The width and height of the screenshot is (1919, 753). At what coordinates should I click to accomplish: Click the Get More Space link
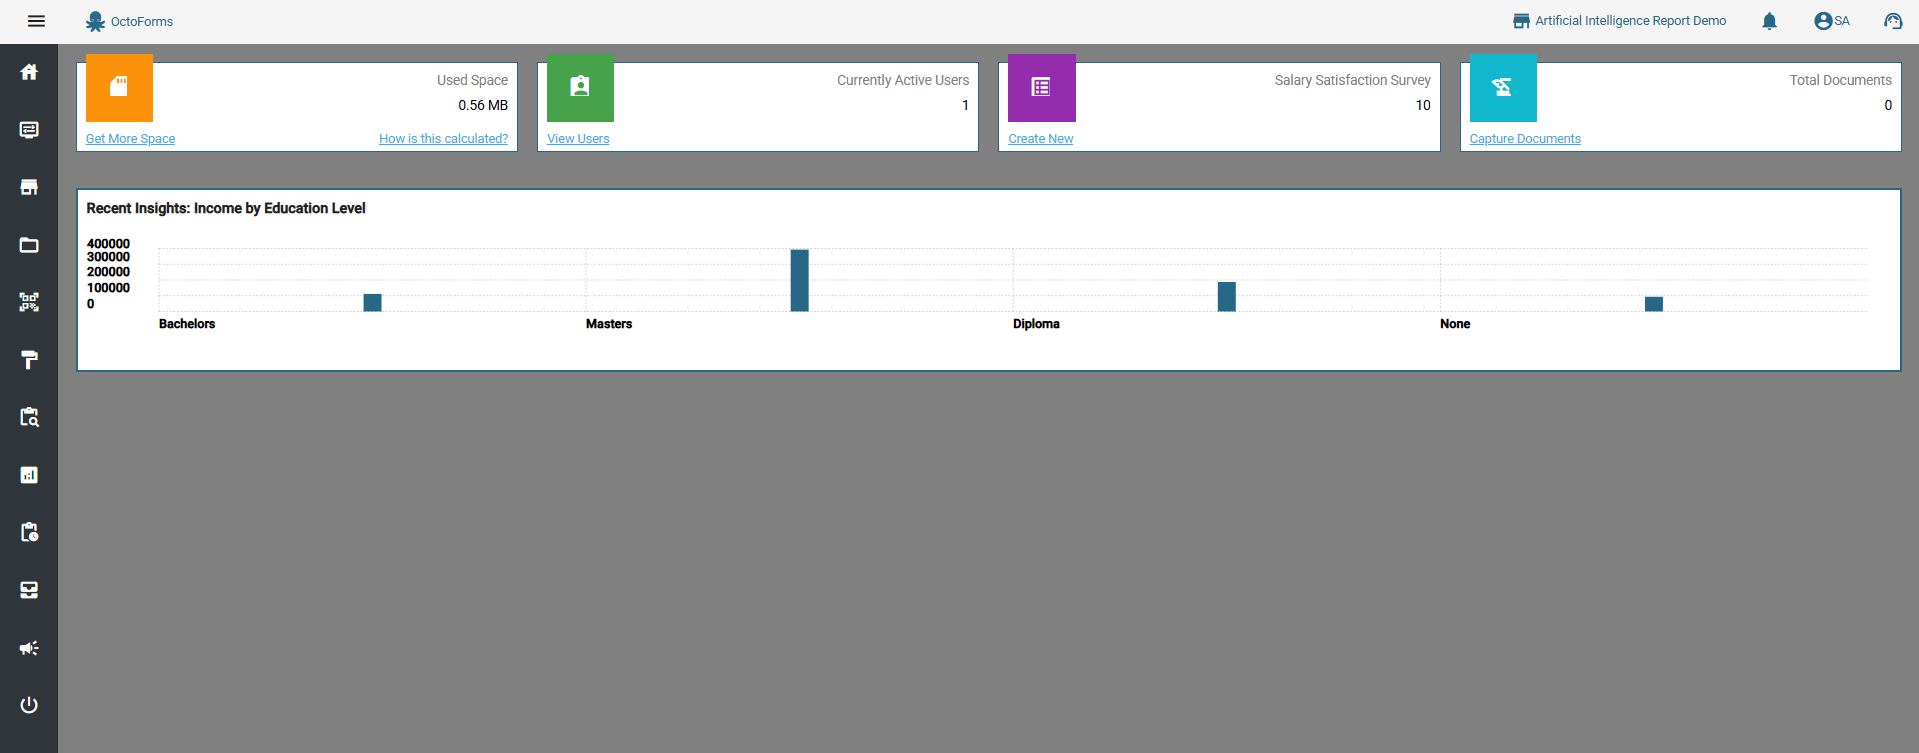(130, 139)
